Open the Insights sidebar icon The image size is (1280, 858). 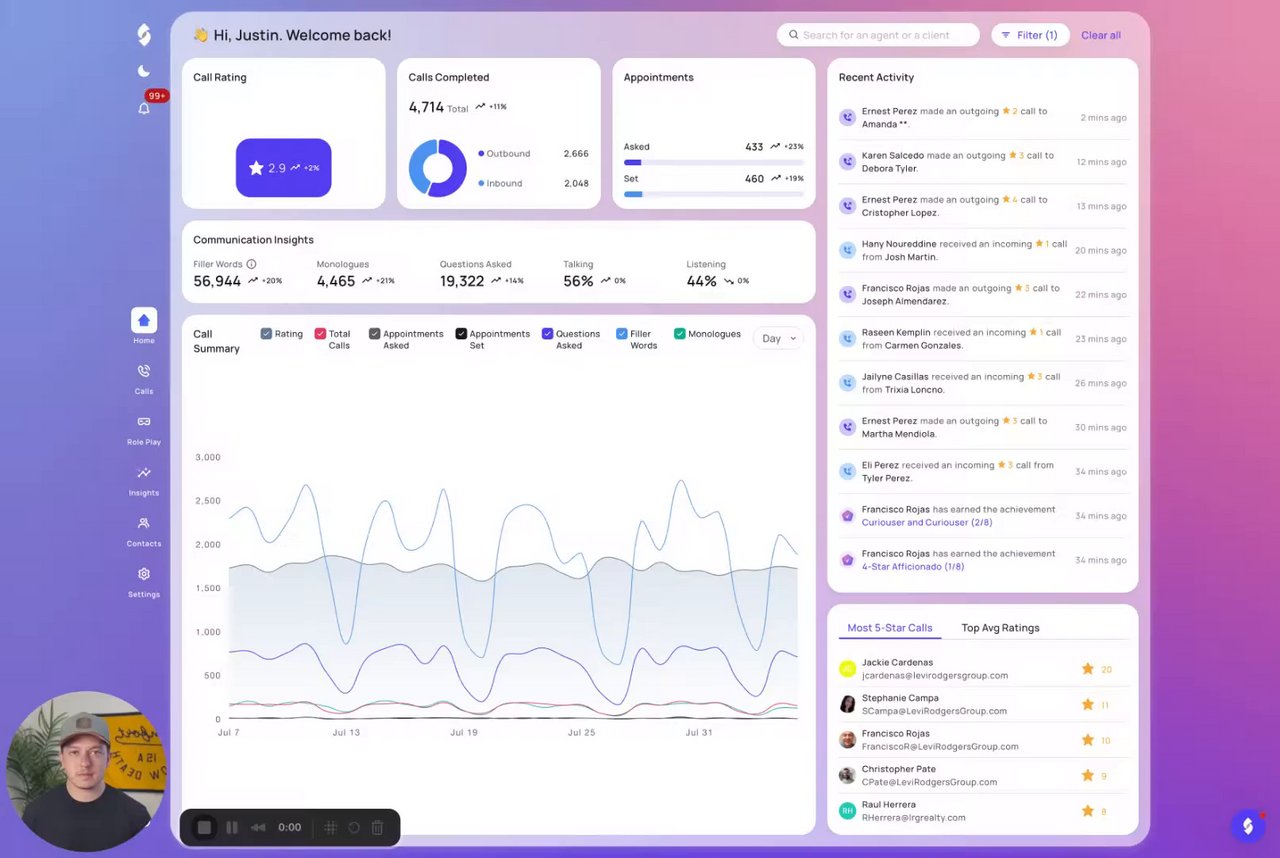tap(144, 473)
